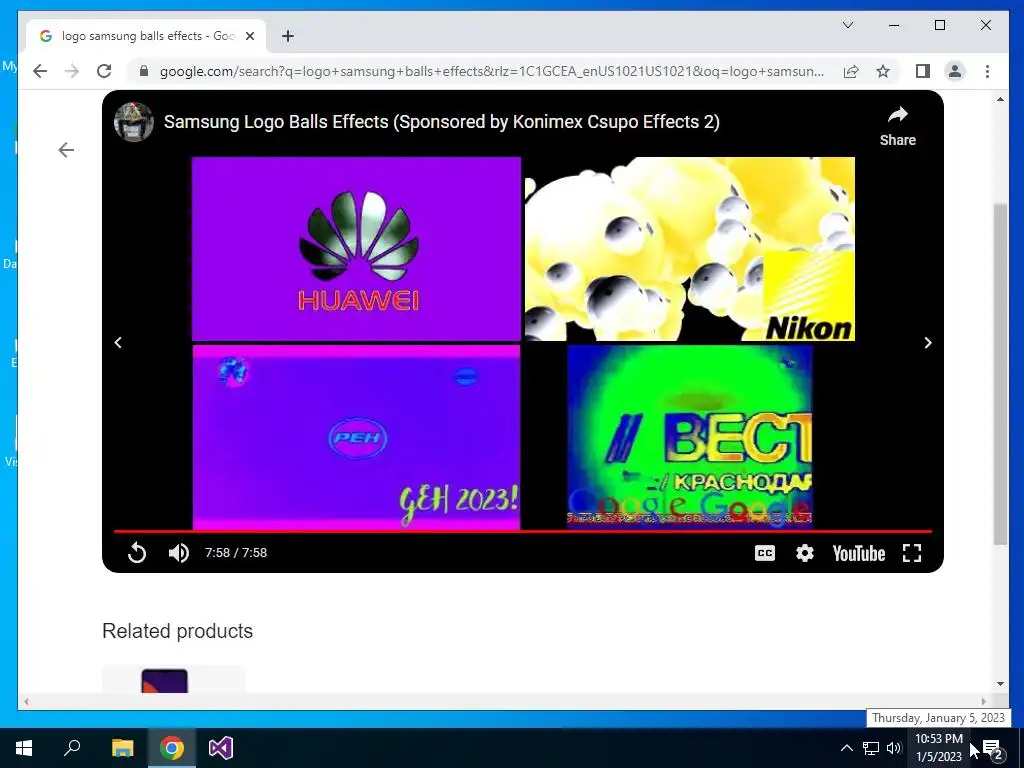The height and width of the screenshot is (768, 1024).
Task: Launch Visual Studio from the taskbar
Action: pos(221,748)
